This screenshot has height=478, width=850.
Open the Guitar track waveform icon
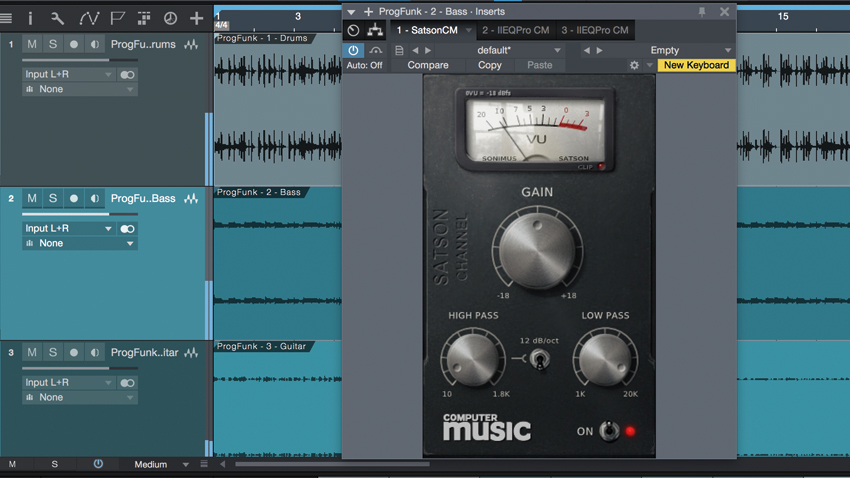pyautogui.click(x=191, y=352)
